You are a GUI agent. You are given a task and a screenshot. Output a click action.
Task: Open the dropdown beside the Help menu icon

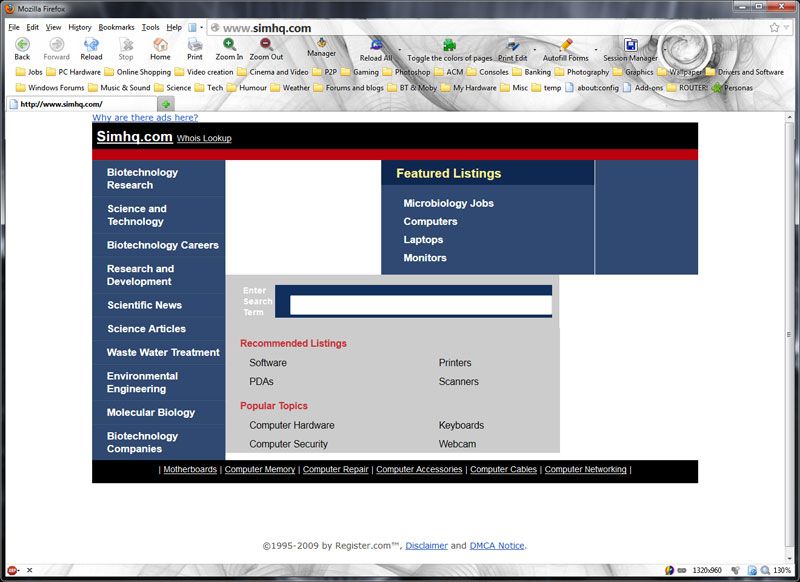201,28
